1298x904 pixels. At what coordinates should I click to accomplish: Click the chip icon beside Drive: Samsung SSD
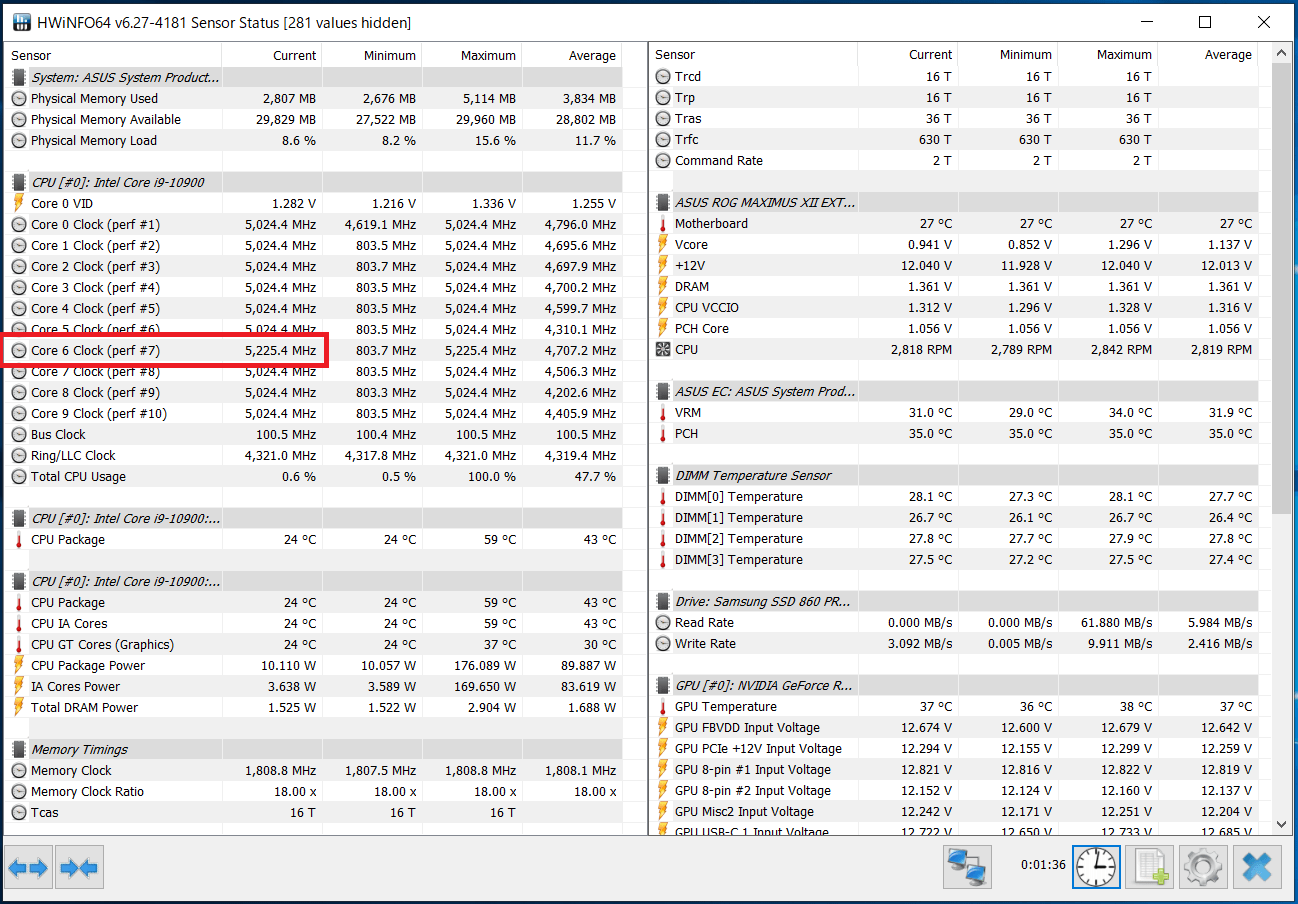point(662,601)
